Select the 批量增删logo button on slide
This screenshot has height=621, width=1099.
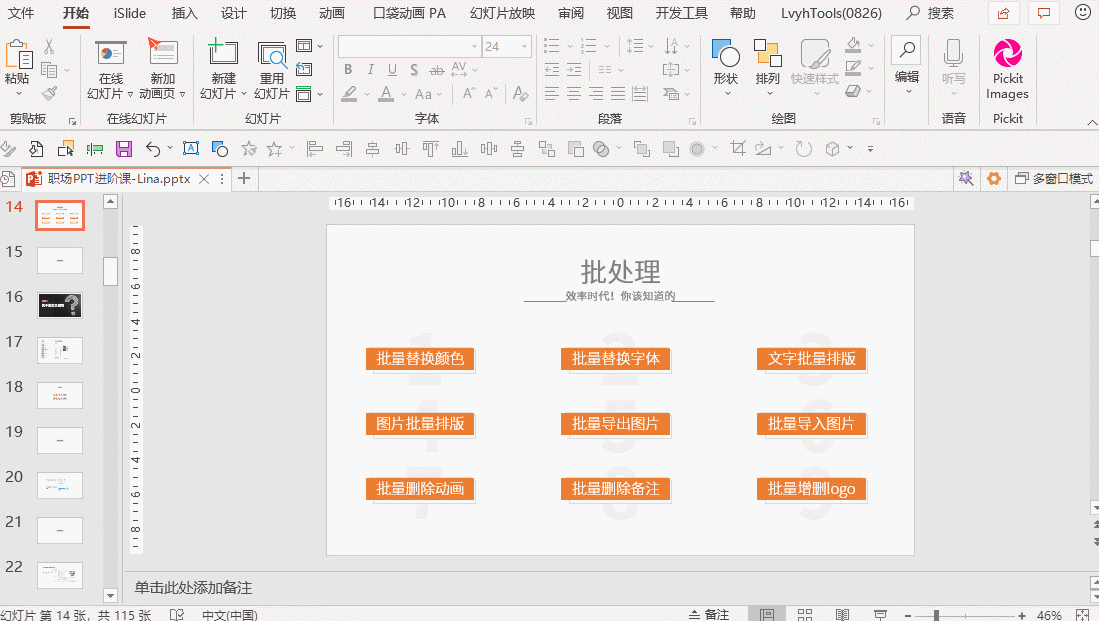(x=811, y=489)
